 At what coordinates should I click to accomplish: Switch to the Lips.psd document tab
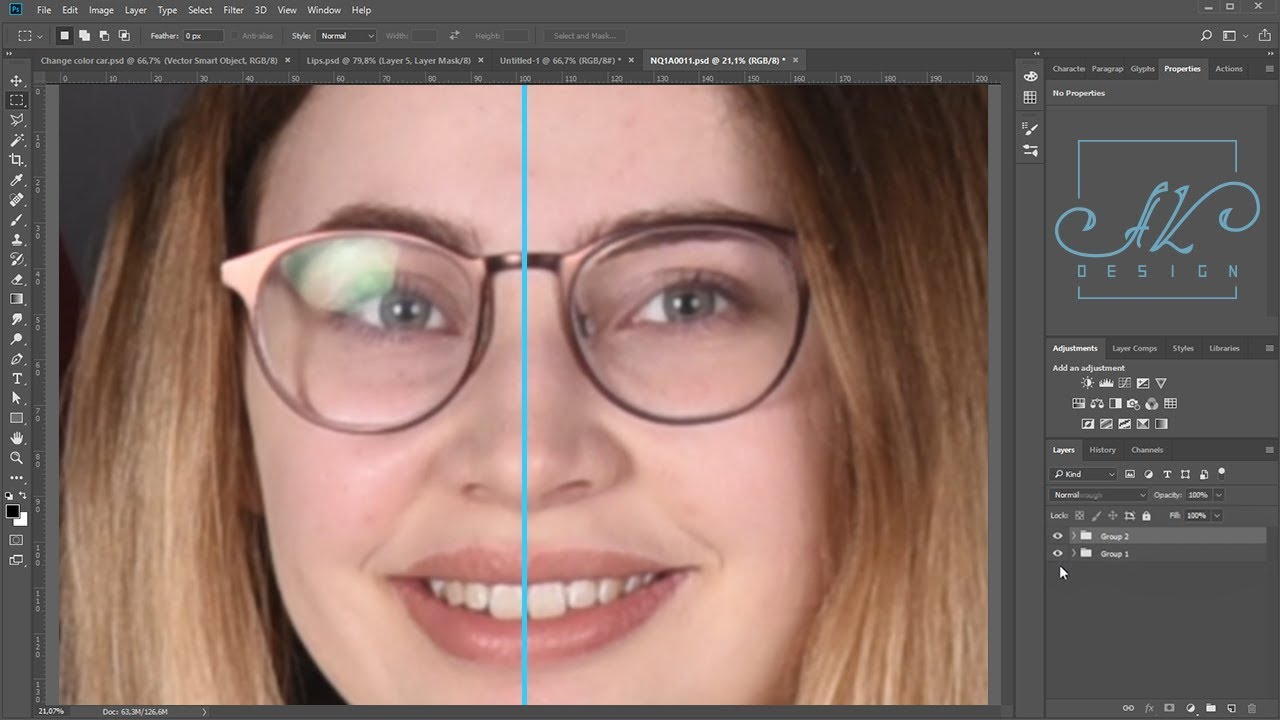pos(388,61)
